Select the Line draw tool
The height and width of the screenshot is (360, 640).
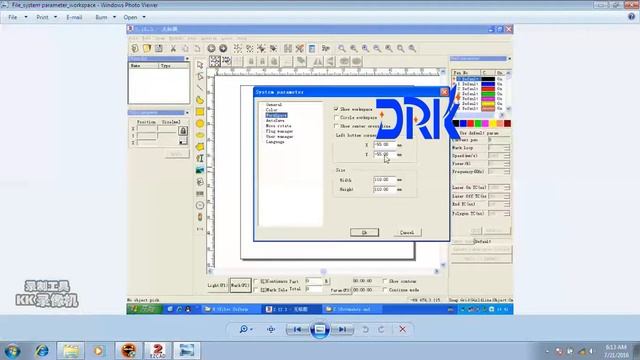coord(200,88)
